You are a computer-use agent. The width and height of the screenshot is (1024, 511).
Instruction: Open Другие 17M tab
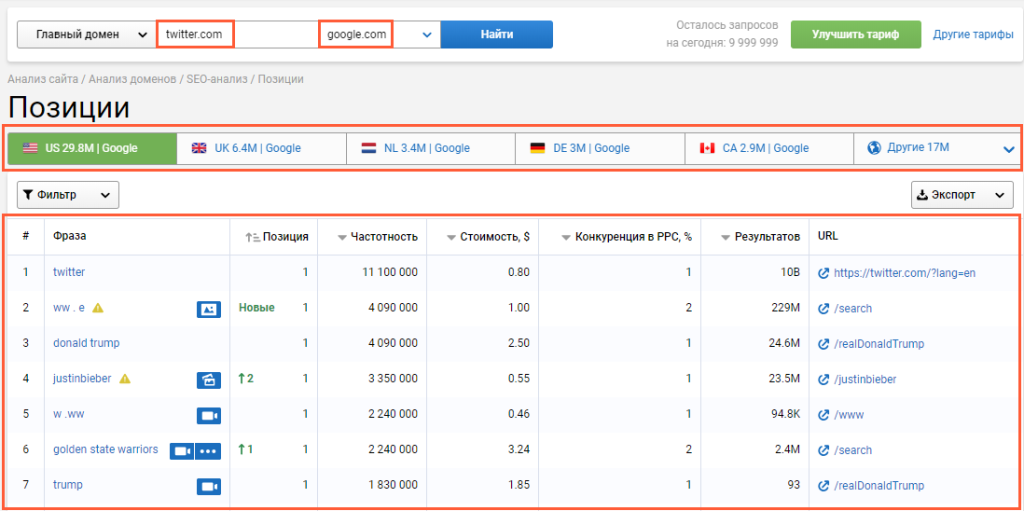935,148
